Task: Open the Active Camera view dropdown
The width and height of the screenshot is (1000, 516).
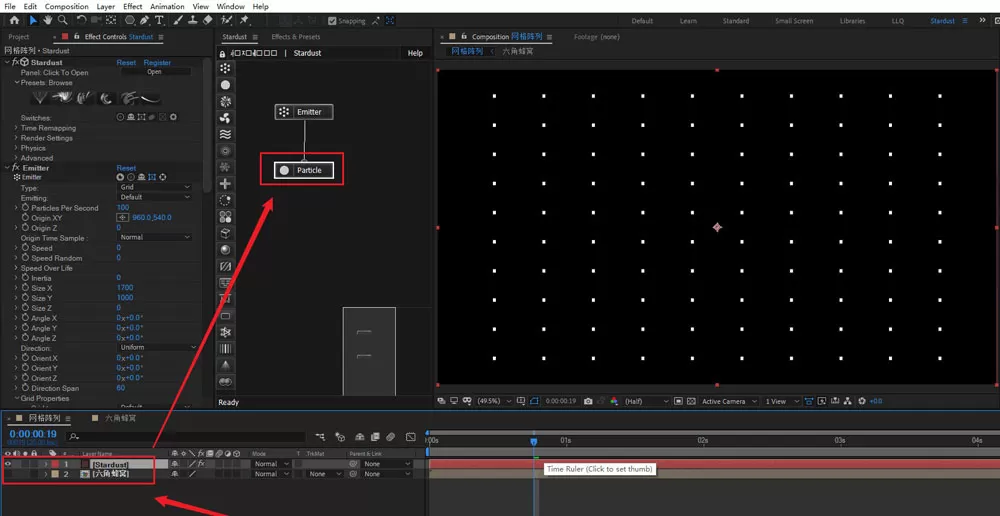Action: 729,401
